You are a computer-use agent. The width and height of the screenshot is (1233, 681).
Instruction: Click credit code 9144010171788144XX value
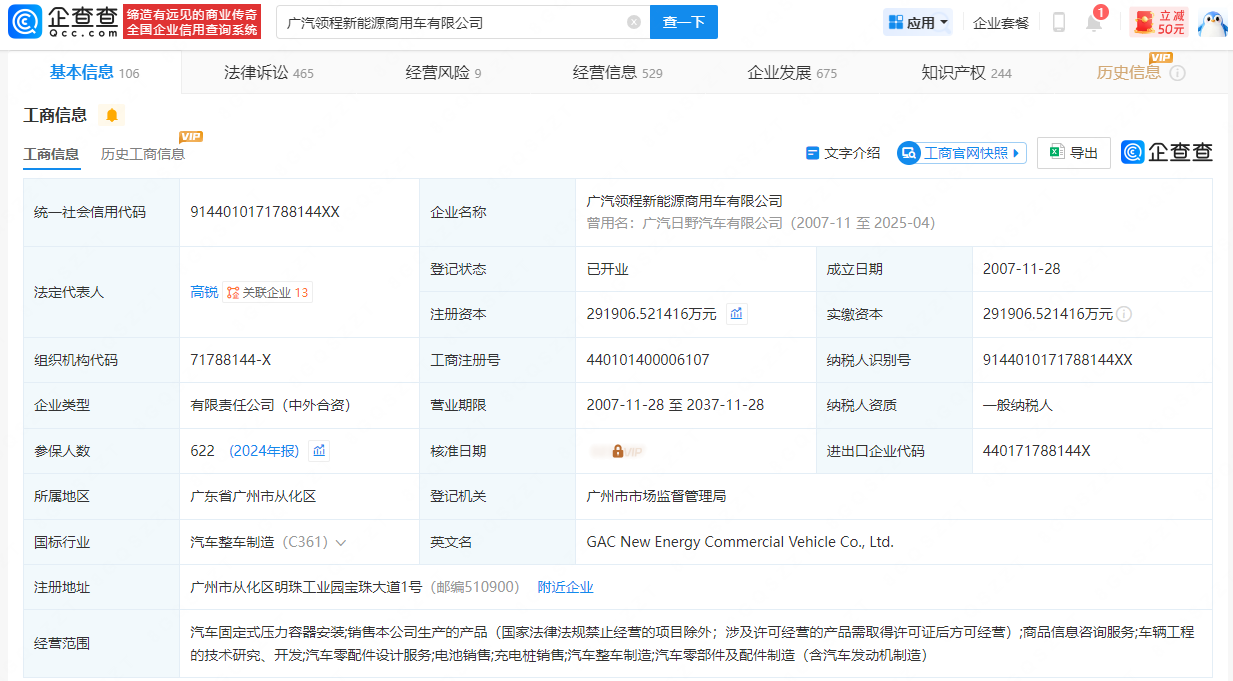265,212
